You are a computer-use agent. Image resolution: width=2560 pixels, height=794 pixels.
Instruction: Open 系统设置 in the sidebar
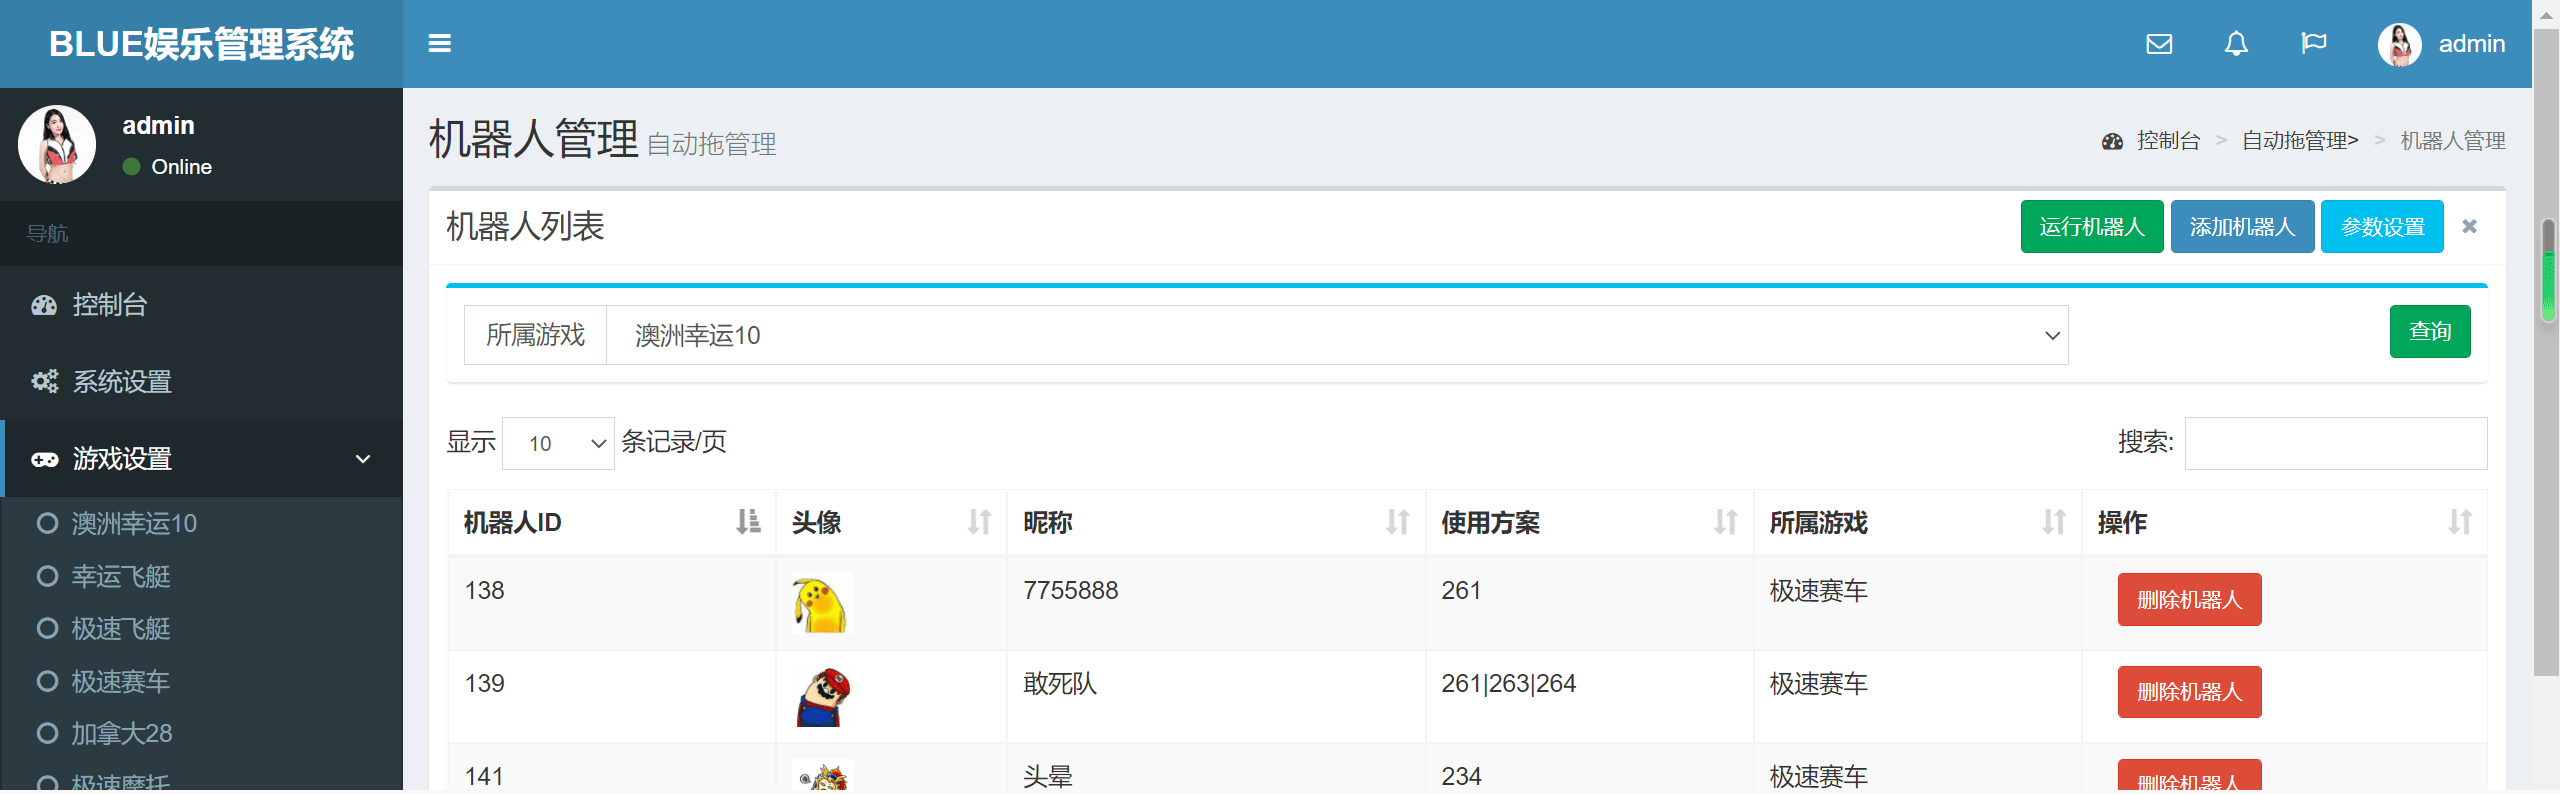pos(201,381)
